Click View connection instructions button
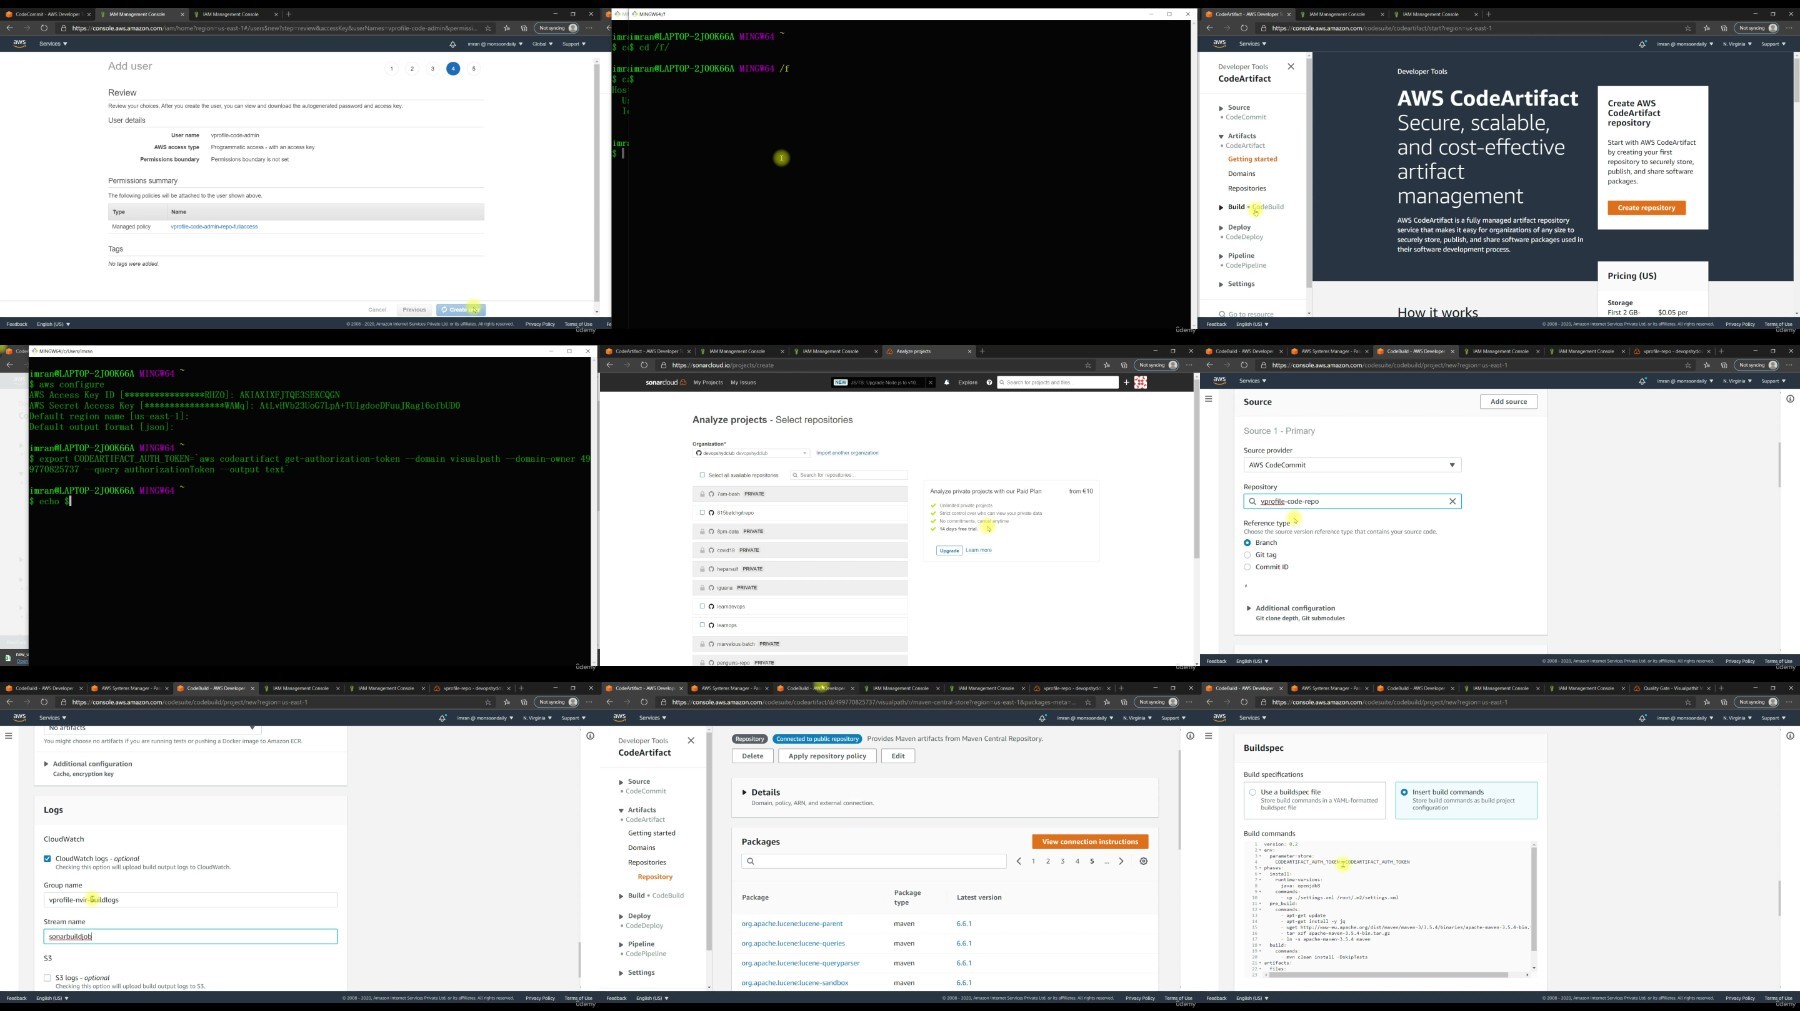Viewport: 1800px width, 1011px height. [1090, 842]
